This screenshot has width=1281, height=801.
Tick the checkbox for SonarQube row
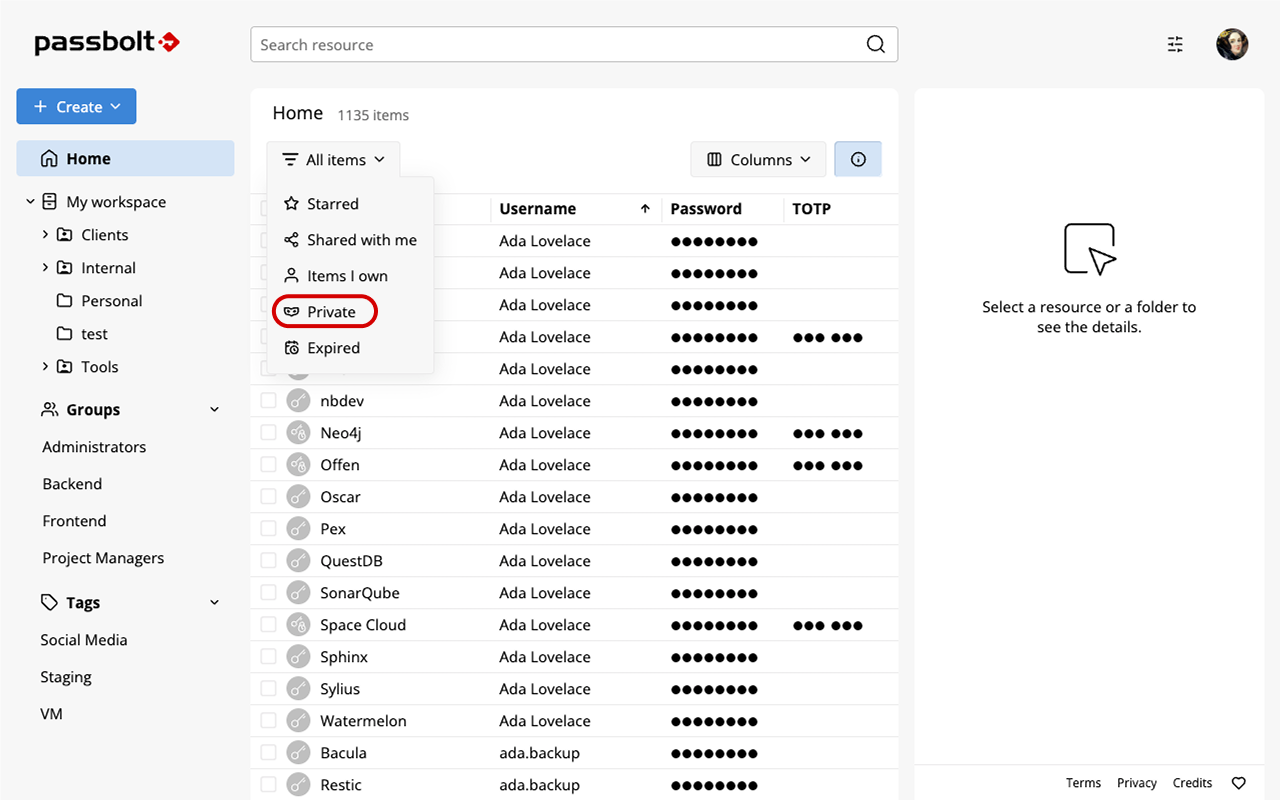coord(268,592)
